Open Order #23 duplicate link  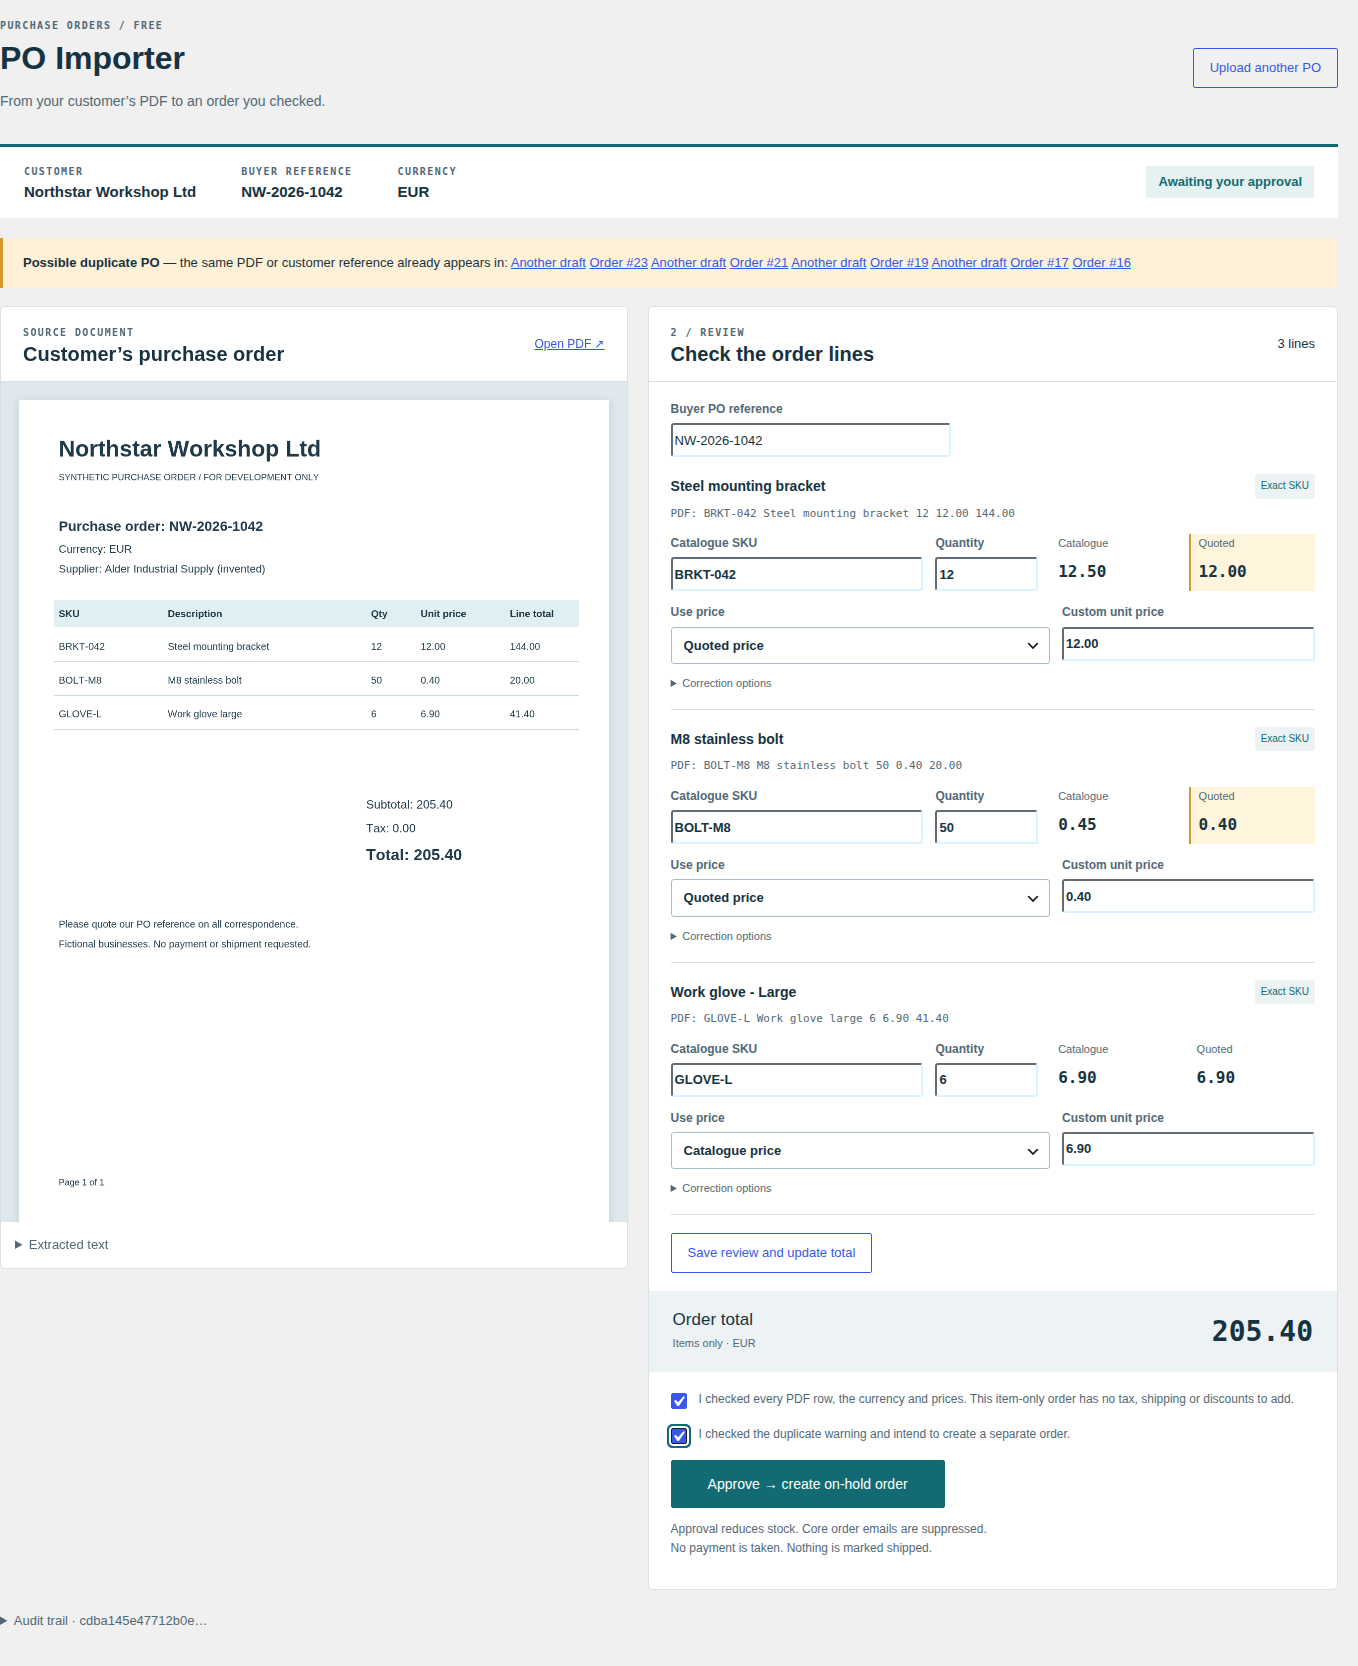618,263
